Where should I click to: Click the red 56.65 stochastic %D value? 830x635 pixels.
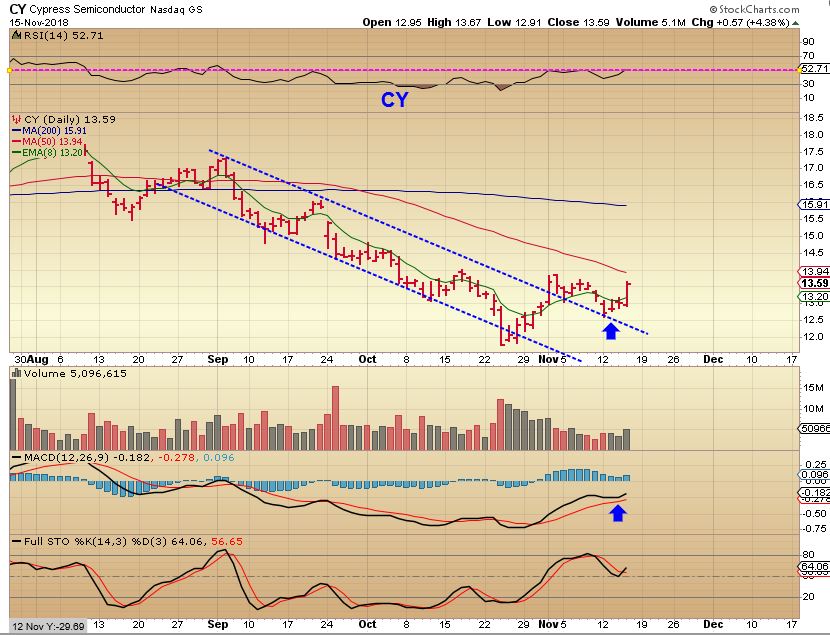pyautogui.click(x=227, y=541)
